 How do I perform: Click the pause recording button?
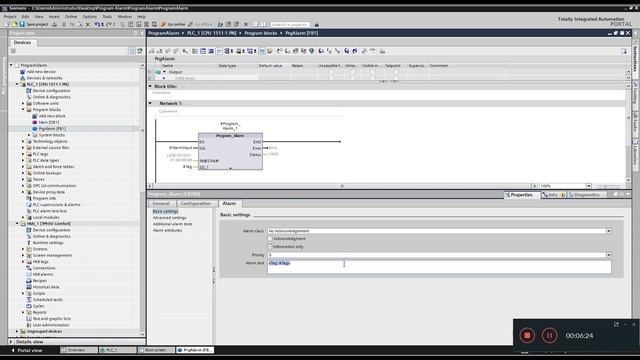[549, 336]
